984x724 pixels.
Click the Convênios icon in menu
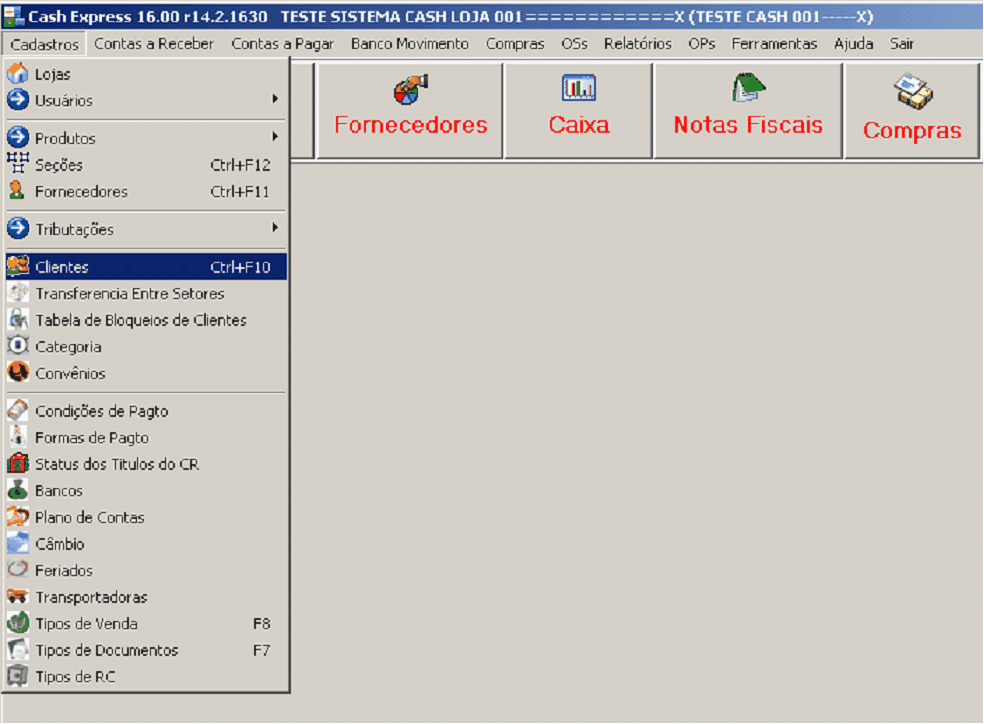[x=17, y=373]
